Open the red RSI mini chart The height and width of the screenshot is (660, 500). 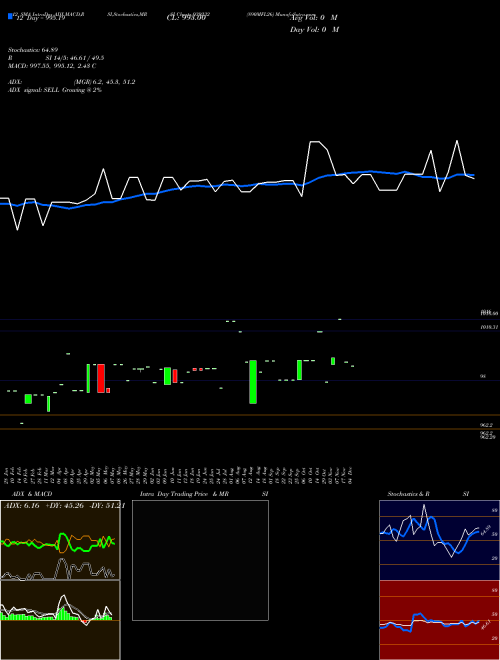point(439,620)
